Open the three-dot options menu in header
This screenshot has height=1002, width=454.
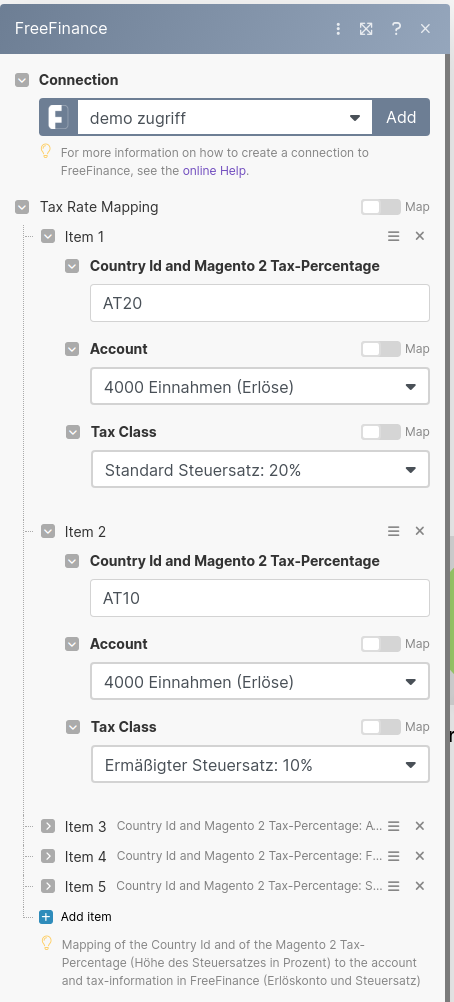[338, 29]
